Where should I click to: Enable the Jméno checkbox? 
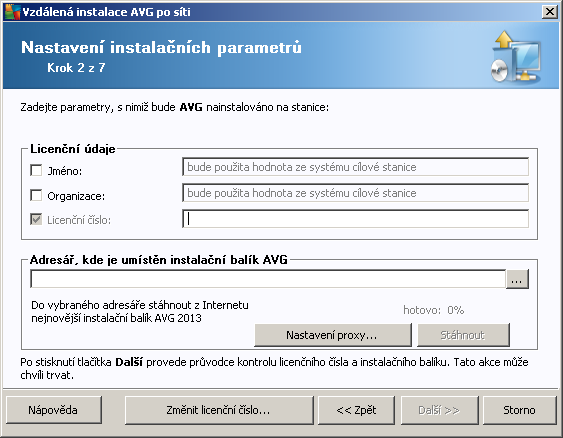(36, 170)
